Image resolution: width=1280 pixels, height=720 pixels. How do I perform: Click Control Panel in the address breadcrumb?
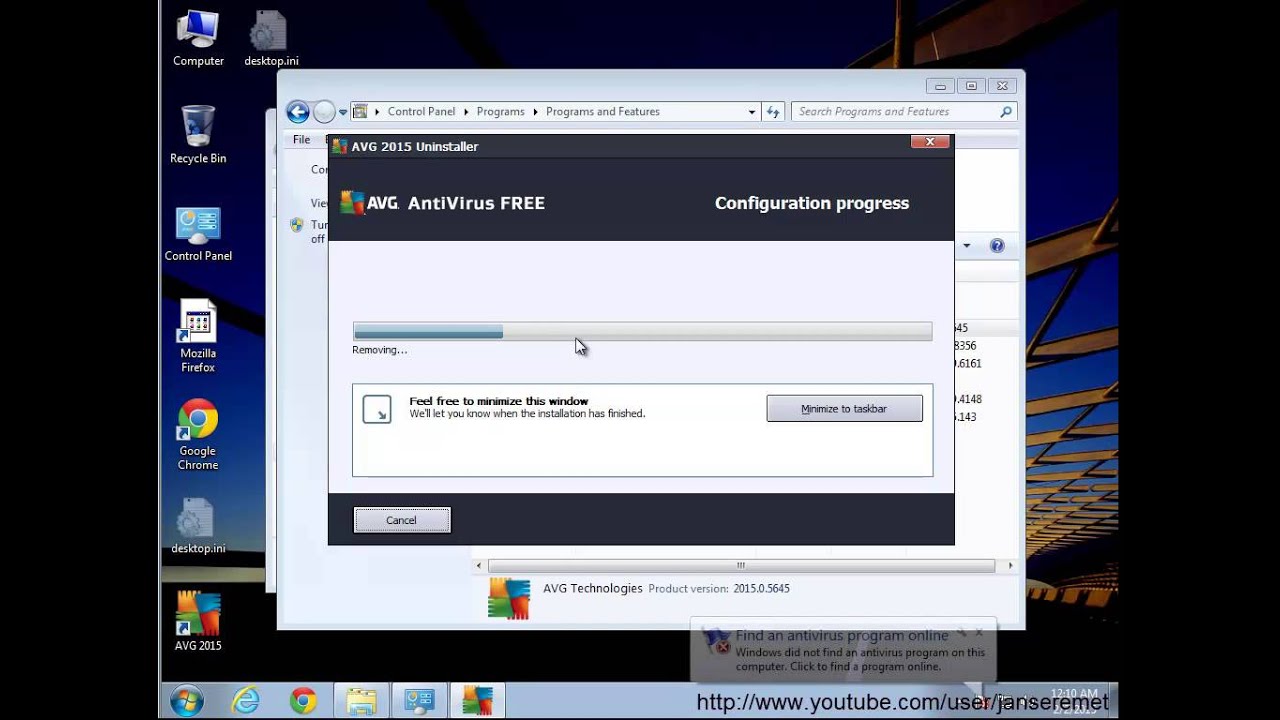[421, 112]
